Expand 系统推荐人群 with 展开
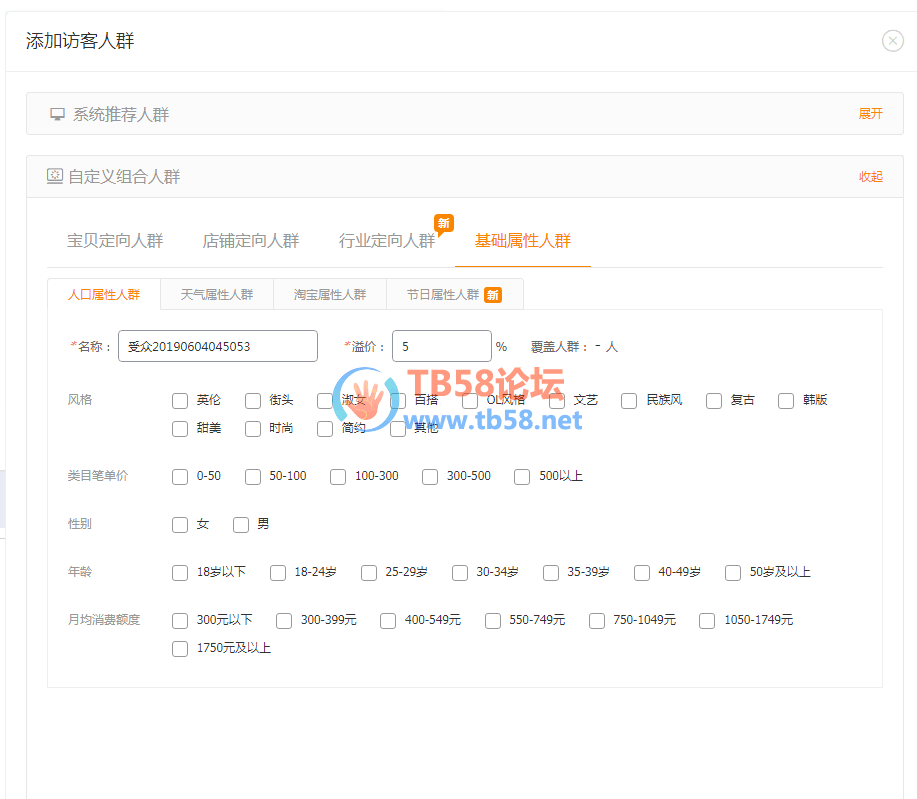This screenshot has height=799, width=917. pos(870,114)
